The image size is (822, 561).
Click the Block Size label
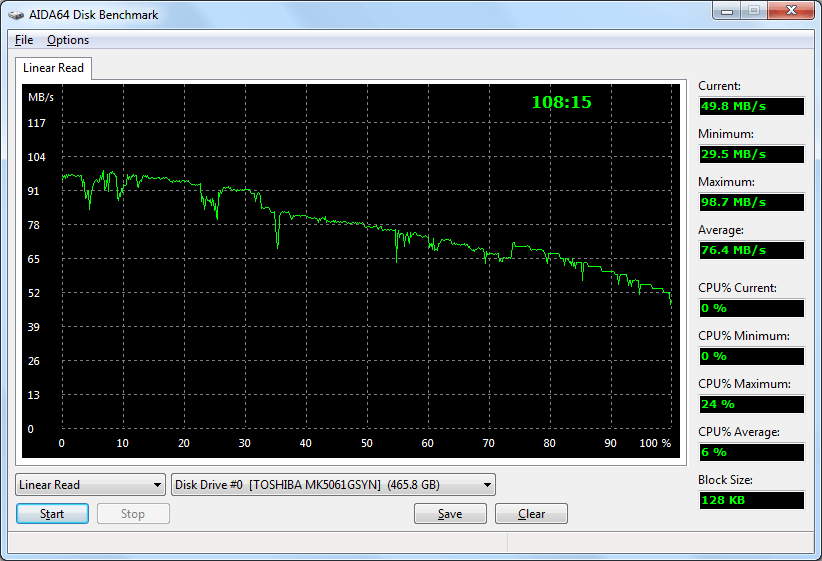(725, 480)
